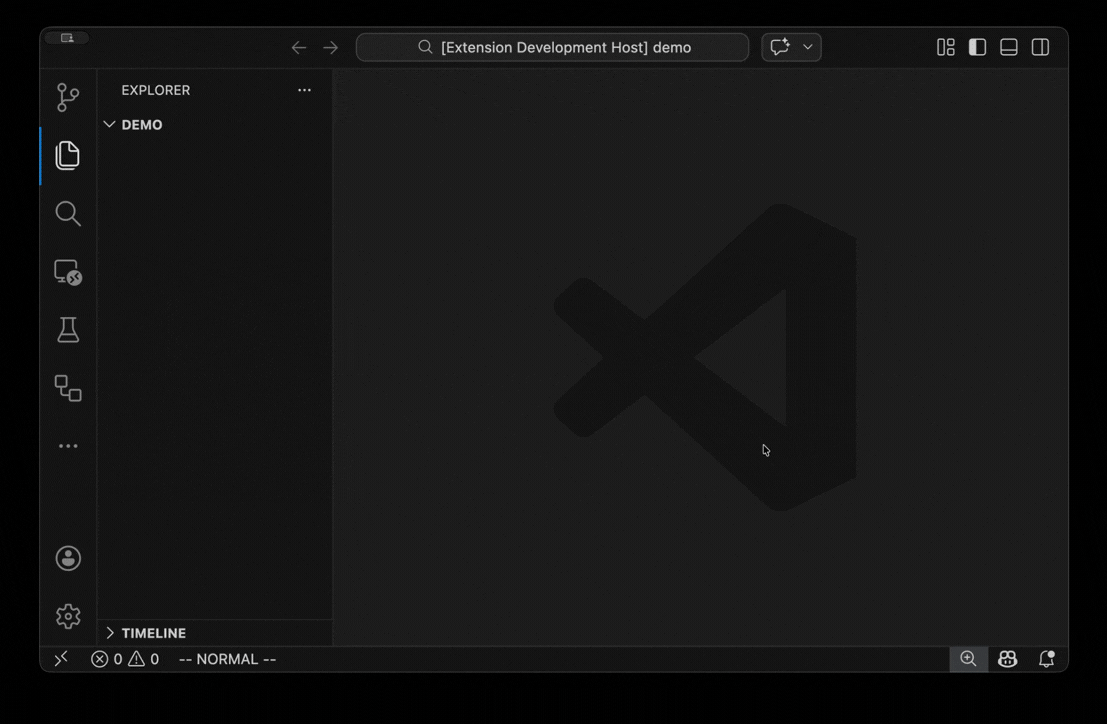Open the Testing view
Viewport: 1107px width, 724px height.
pyautogui.click(x=67, y=329)
